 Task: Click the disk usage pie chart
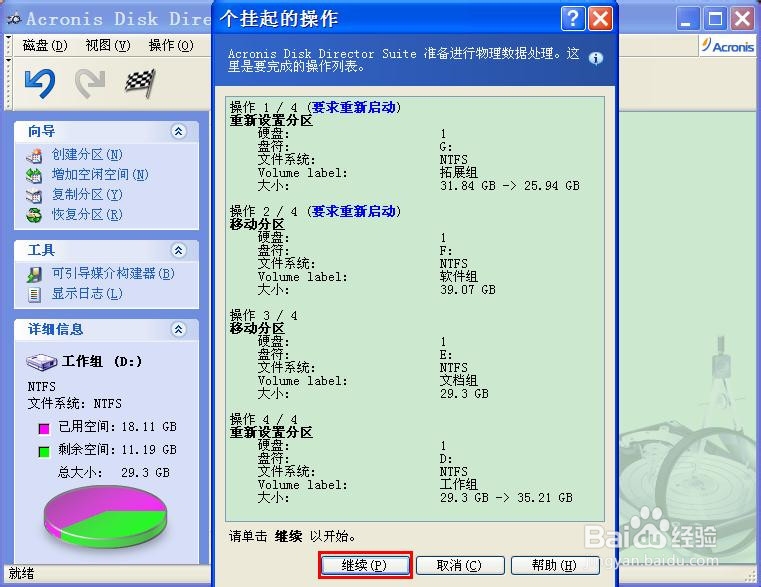click(x=105, y=515)
